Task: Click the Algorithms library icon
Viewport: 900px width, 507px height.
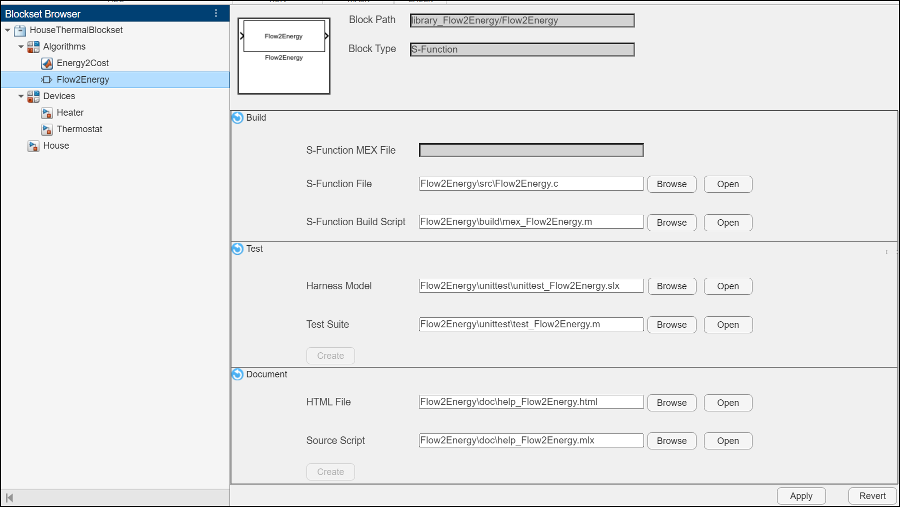Action: [x=34, y=47]
